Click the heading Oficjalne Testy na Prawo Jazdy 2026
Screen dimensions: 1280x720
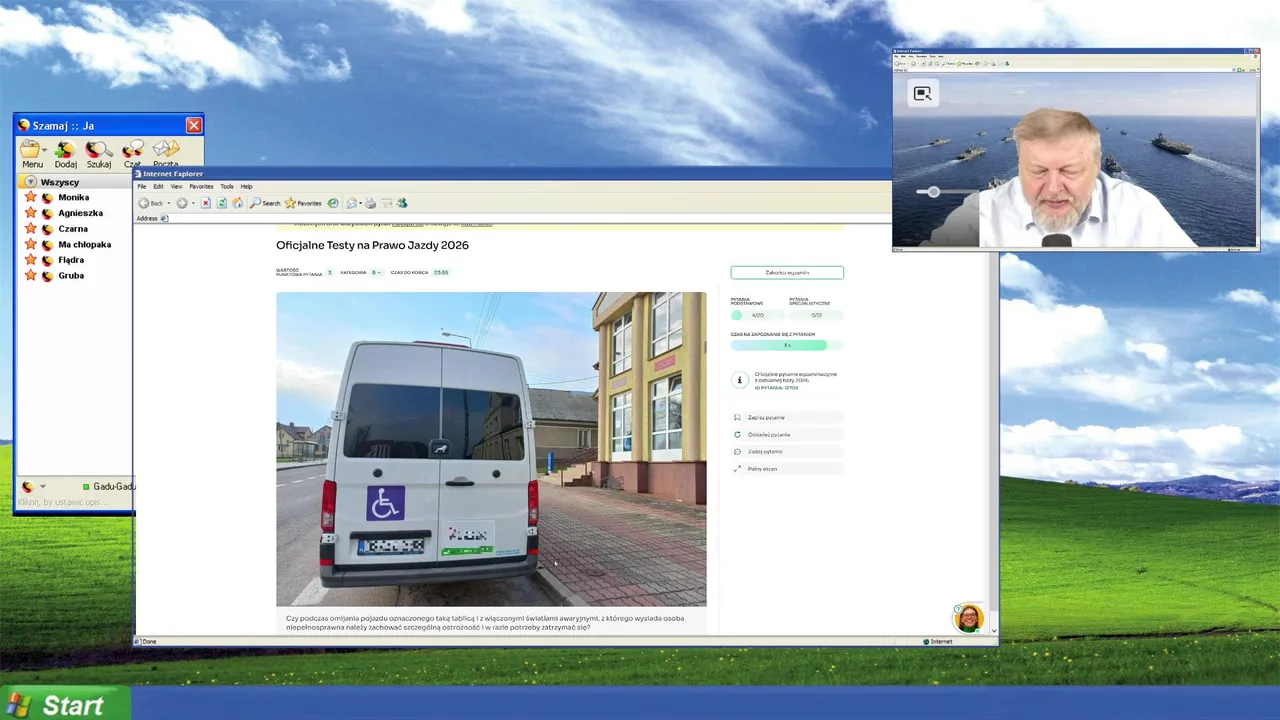(372, 245)
